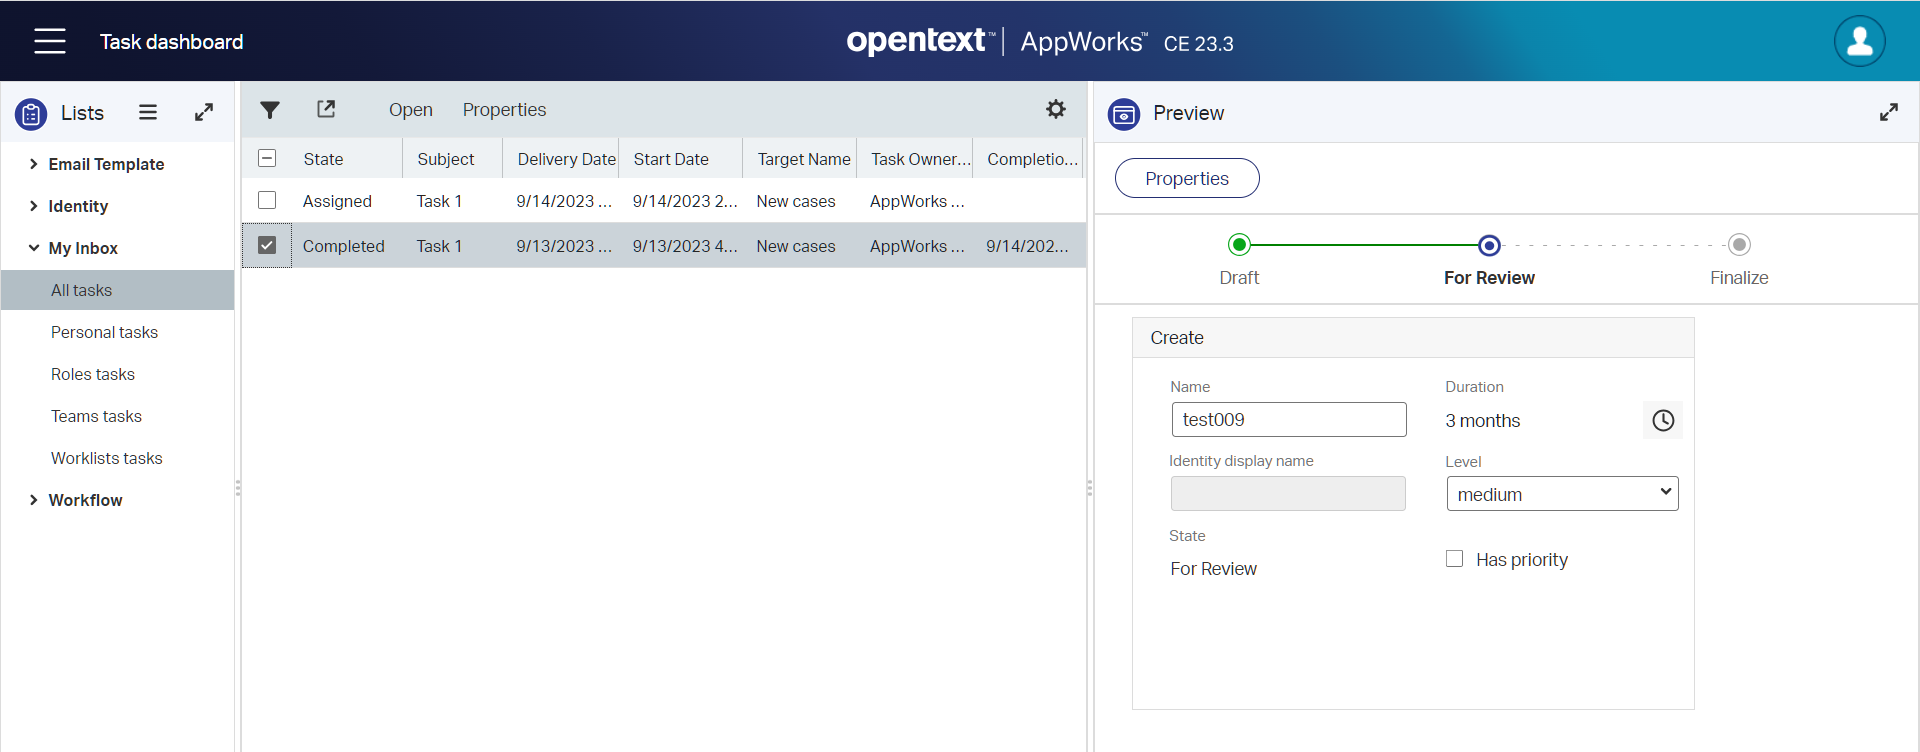
Task: Click the Duration clock icon
Action: click(x=1662, y=421)
